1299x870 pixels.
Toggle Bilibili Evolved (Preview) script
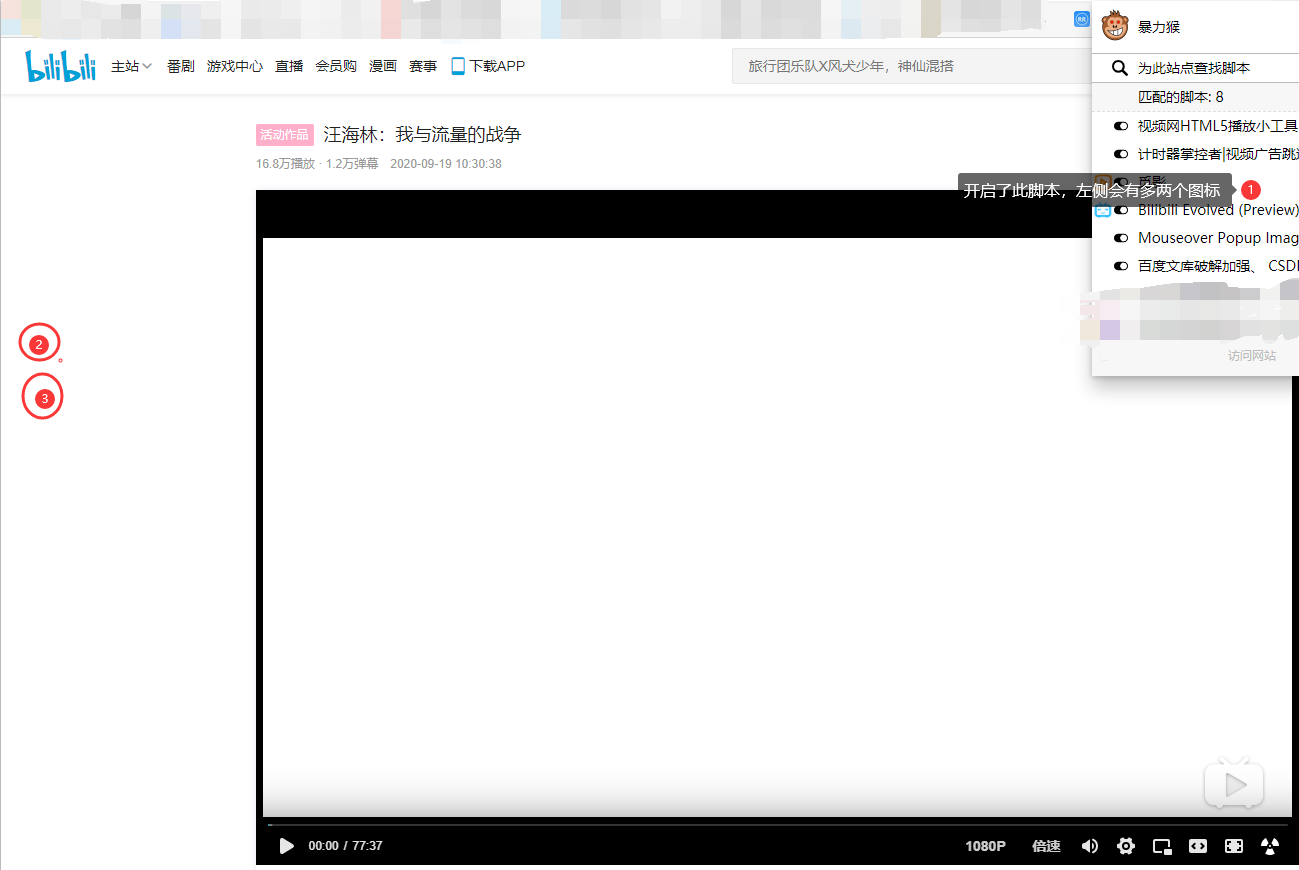tap(1121, 210)
